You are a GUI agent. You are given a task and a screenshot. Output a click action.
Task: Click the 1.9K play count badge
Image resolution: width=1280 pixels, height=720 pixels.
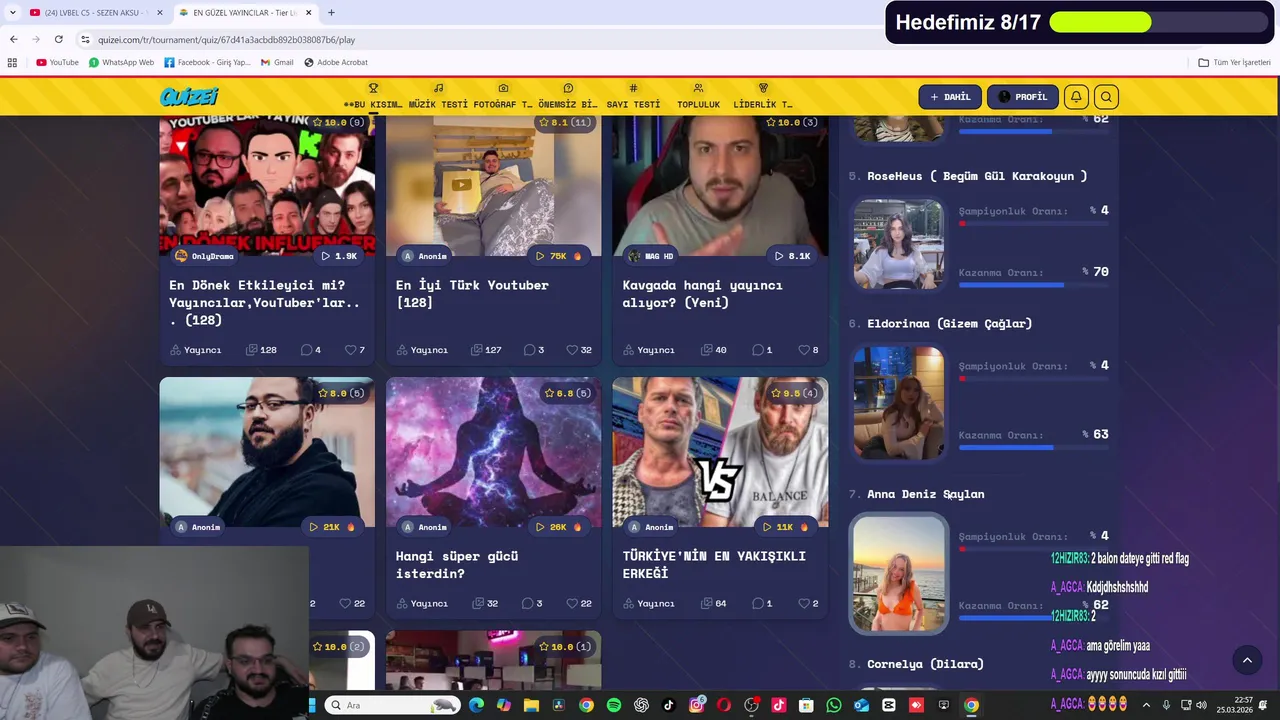pyautogui.click(x=339, y=256)
